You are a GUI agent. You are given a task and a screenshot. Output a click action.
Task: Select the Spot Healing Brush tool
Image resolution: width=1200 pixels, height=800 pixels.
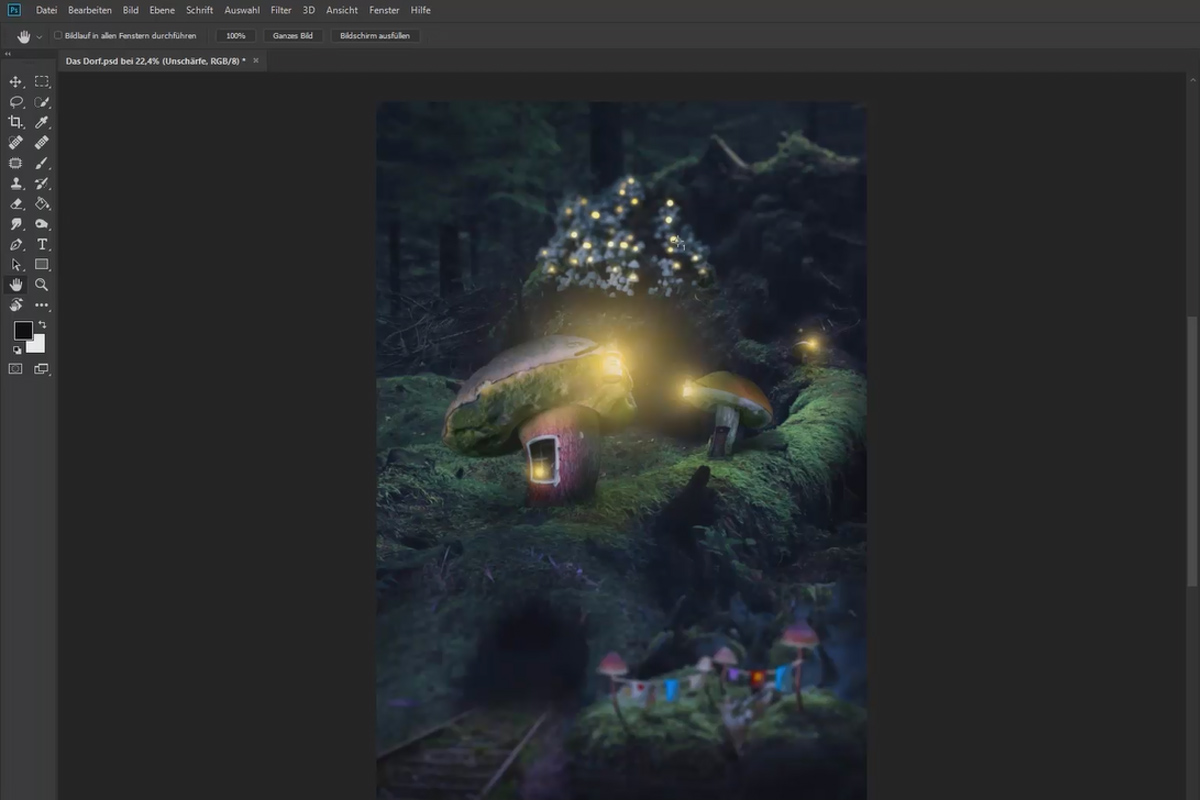tap(16, 143)
